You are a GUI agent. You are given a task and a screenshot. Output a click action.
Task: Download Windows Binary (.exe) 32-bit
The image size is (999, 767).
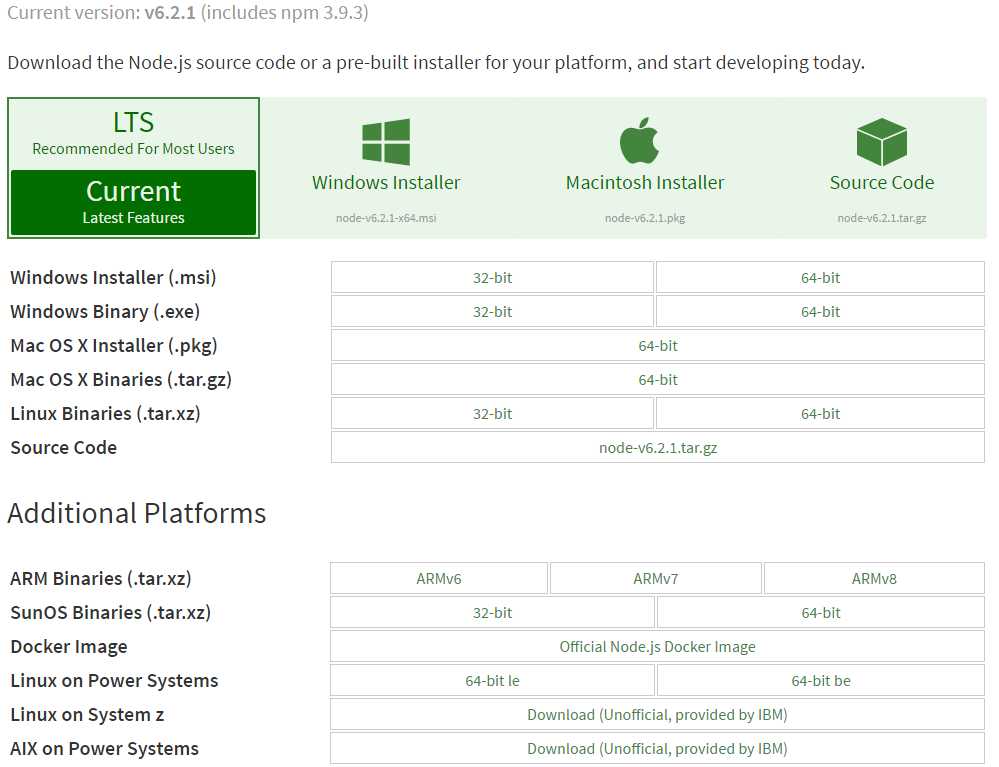[492, 312]
